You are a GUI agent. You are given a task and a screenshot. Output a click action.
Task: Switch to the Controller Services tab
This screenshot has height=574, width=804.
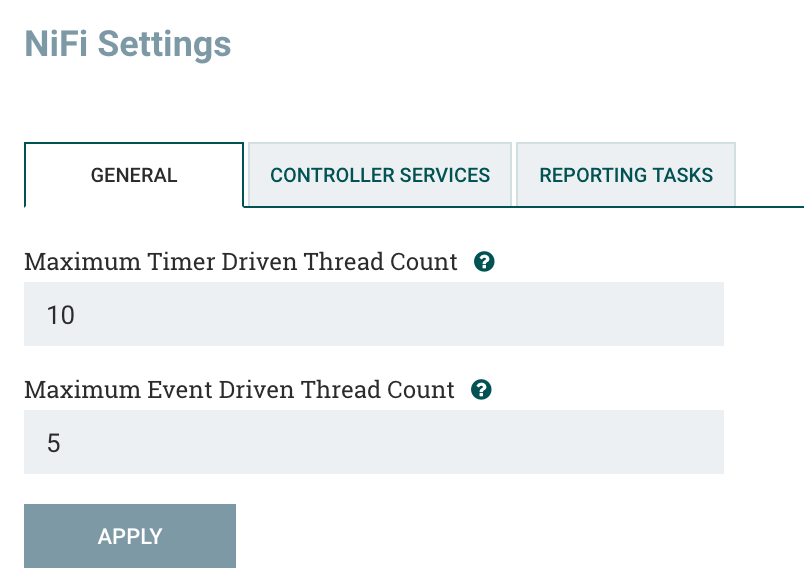pos(380,175)
